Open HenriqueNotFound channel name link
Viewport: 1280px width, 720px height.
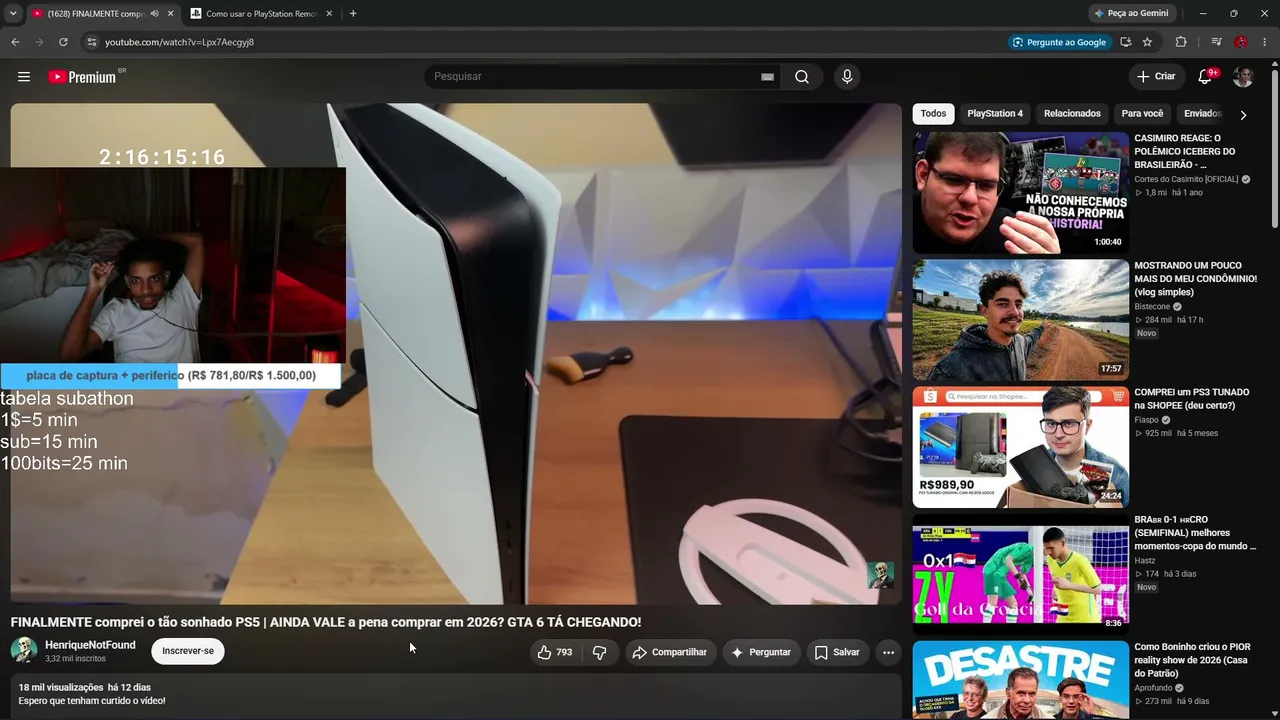click(x=90, y=645)
